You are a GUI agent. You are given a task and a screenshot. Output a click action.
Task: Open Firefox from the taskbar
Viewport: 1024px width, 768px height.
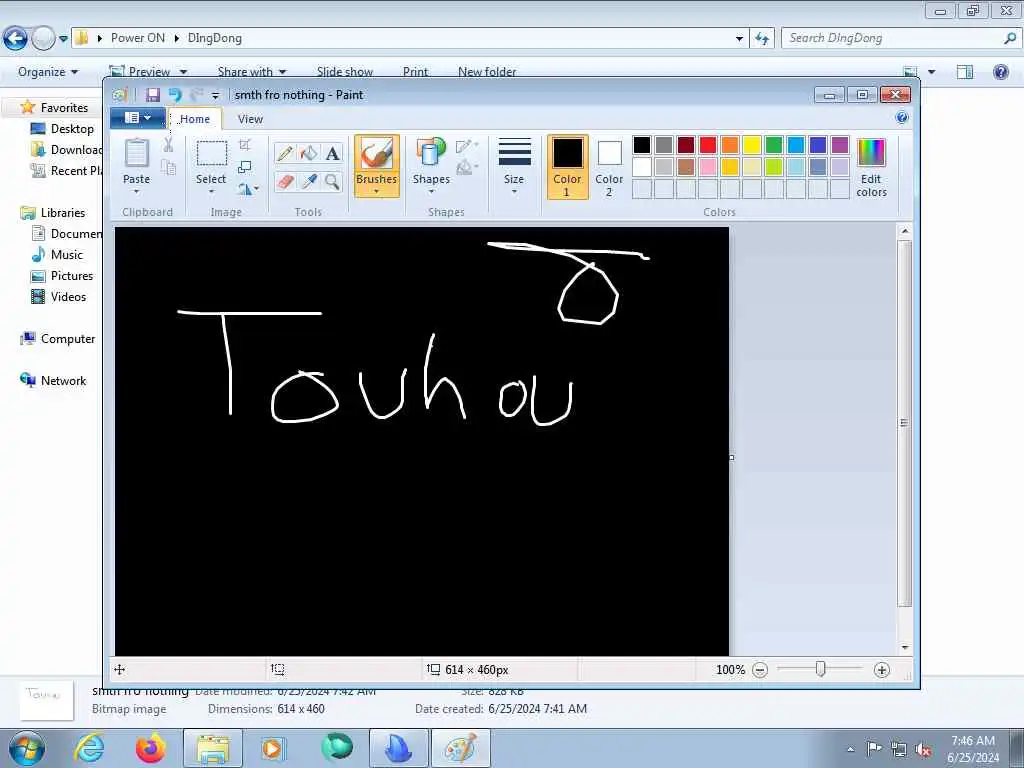tap(150, 748)
